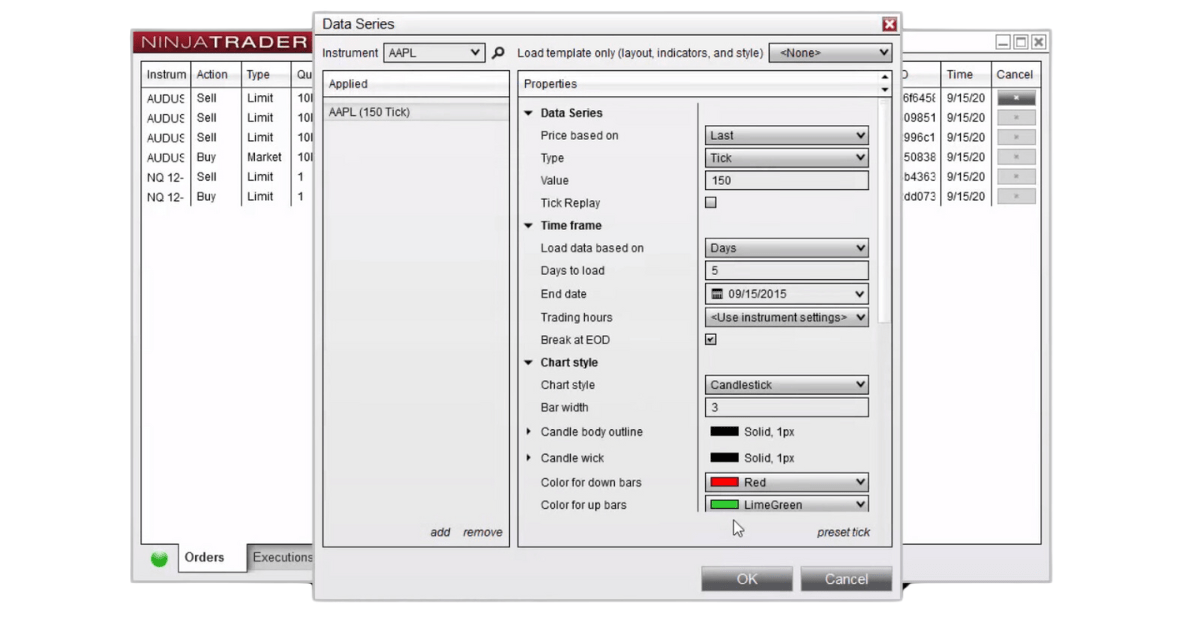Click the Candle wick black swatch
This screenshot has width=1200, height=628.
pos(724,458)
